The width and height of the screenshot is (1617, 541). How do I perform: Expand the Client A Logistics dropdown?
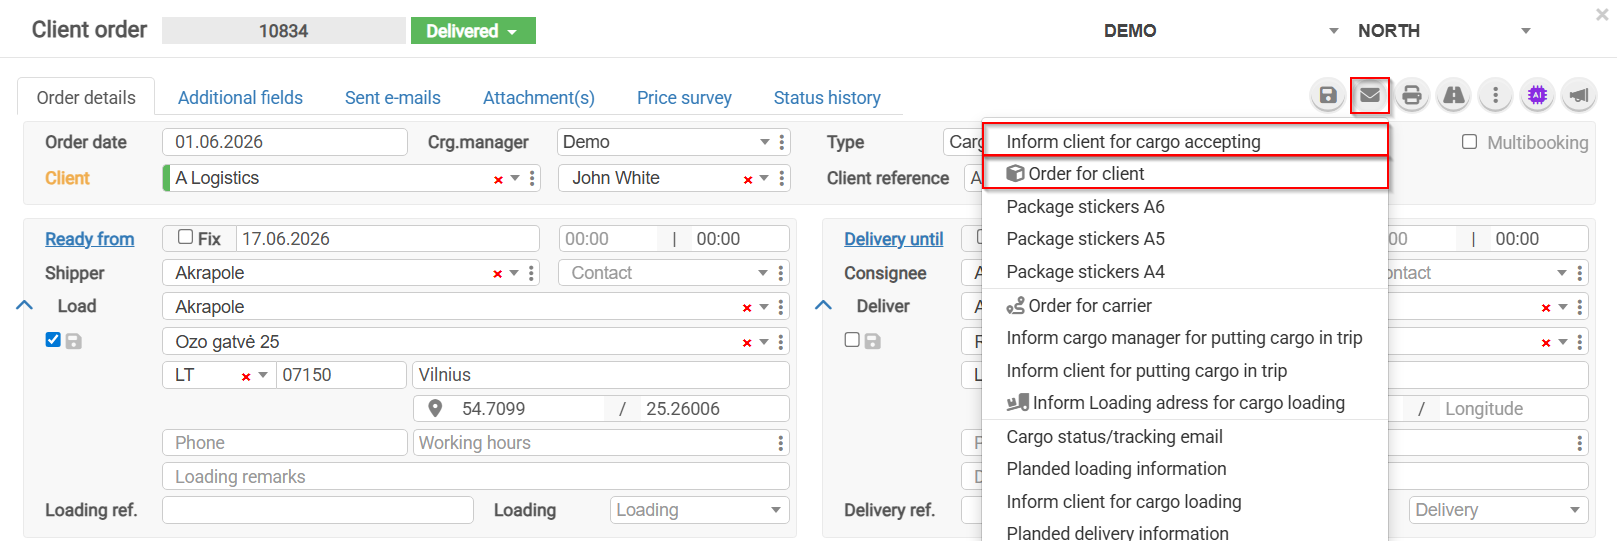click(515, 178)
